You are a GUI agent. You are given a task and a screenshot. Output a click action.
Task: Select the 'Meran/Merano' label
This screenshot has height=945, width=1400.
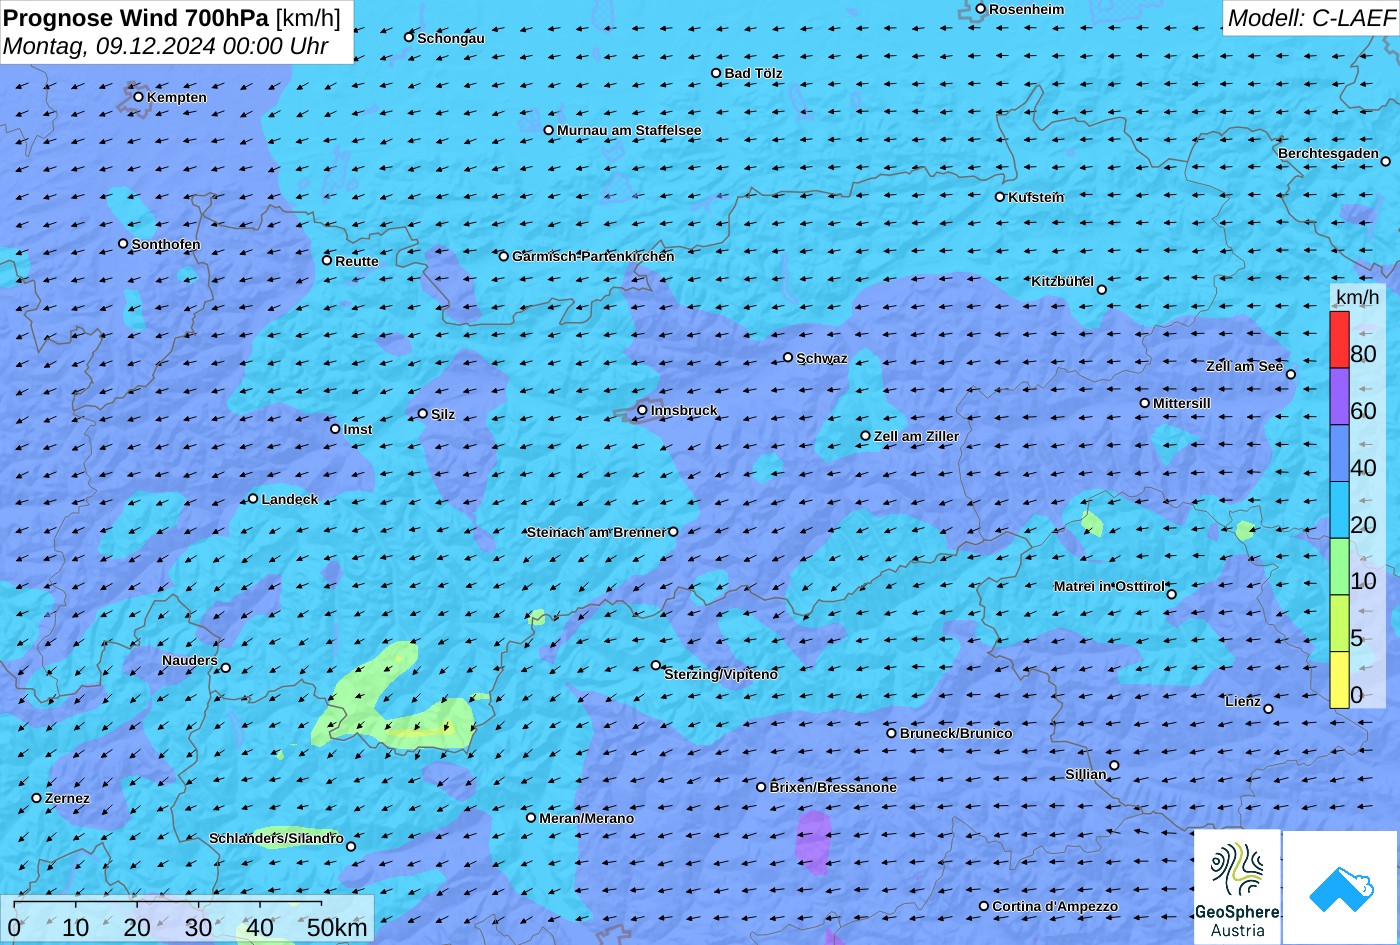point(587,818)
